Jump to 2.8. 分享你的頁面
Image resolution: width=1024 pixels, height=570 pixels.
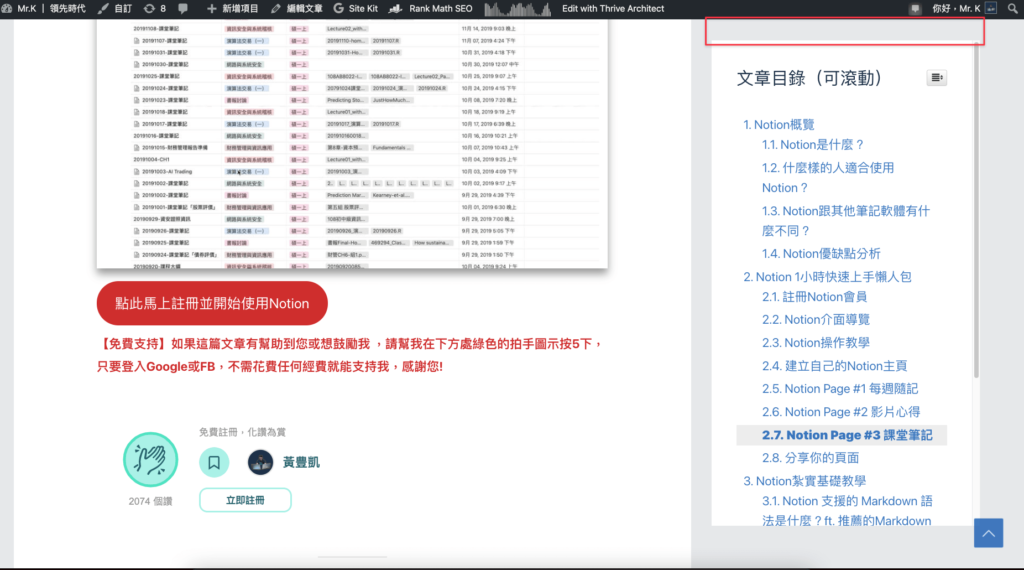[810, 458]
